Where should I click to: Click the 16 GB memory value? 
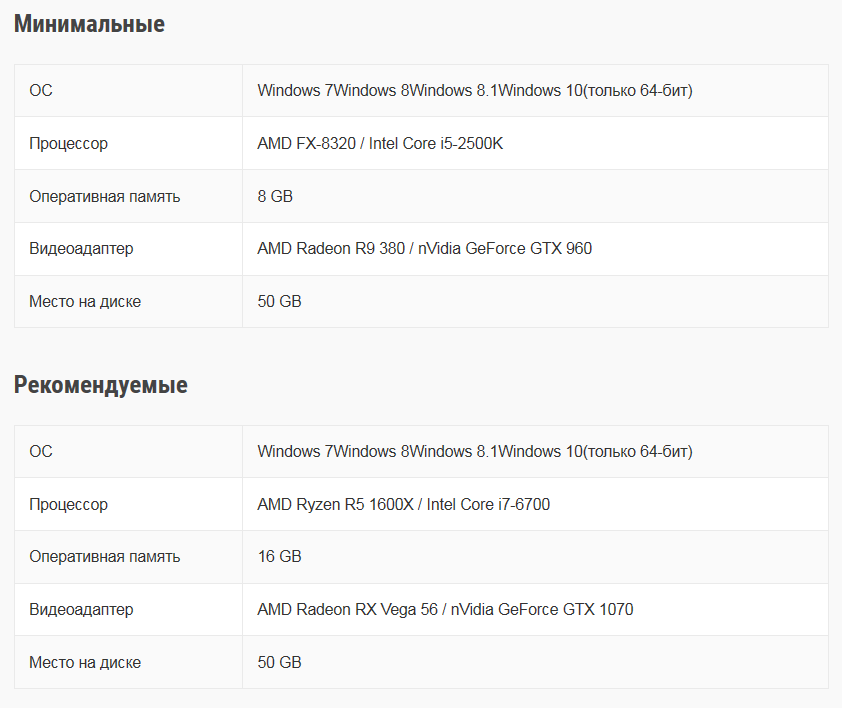[279, 557]
